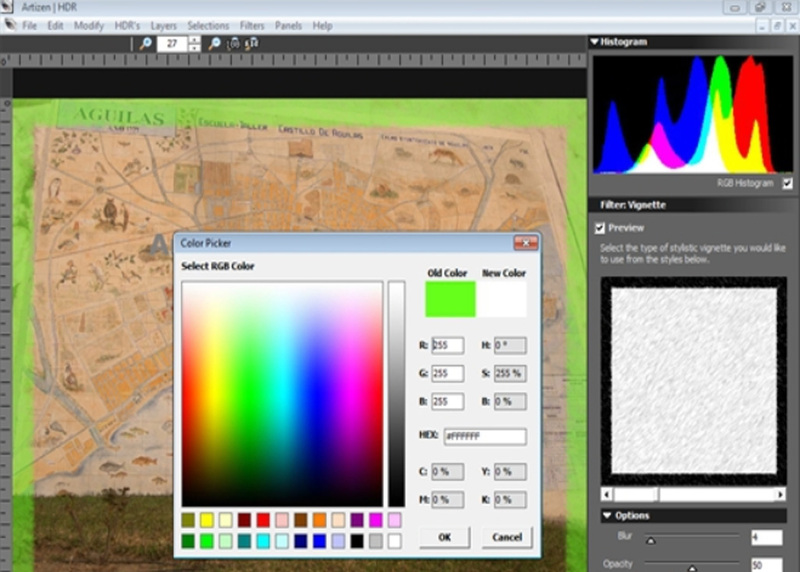Select the bright blue preset swatch
The image size is (800, 572).
click(319, 541)
